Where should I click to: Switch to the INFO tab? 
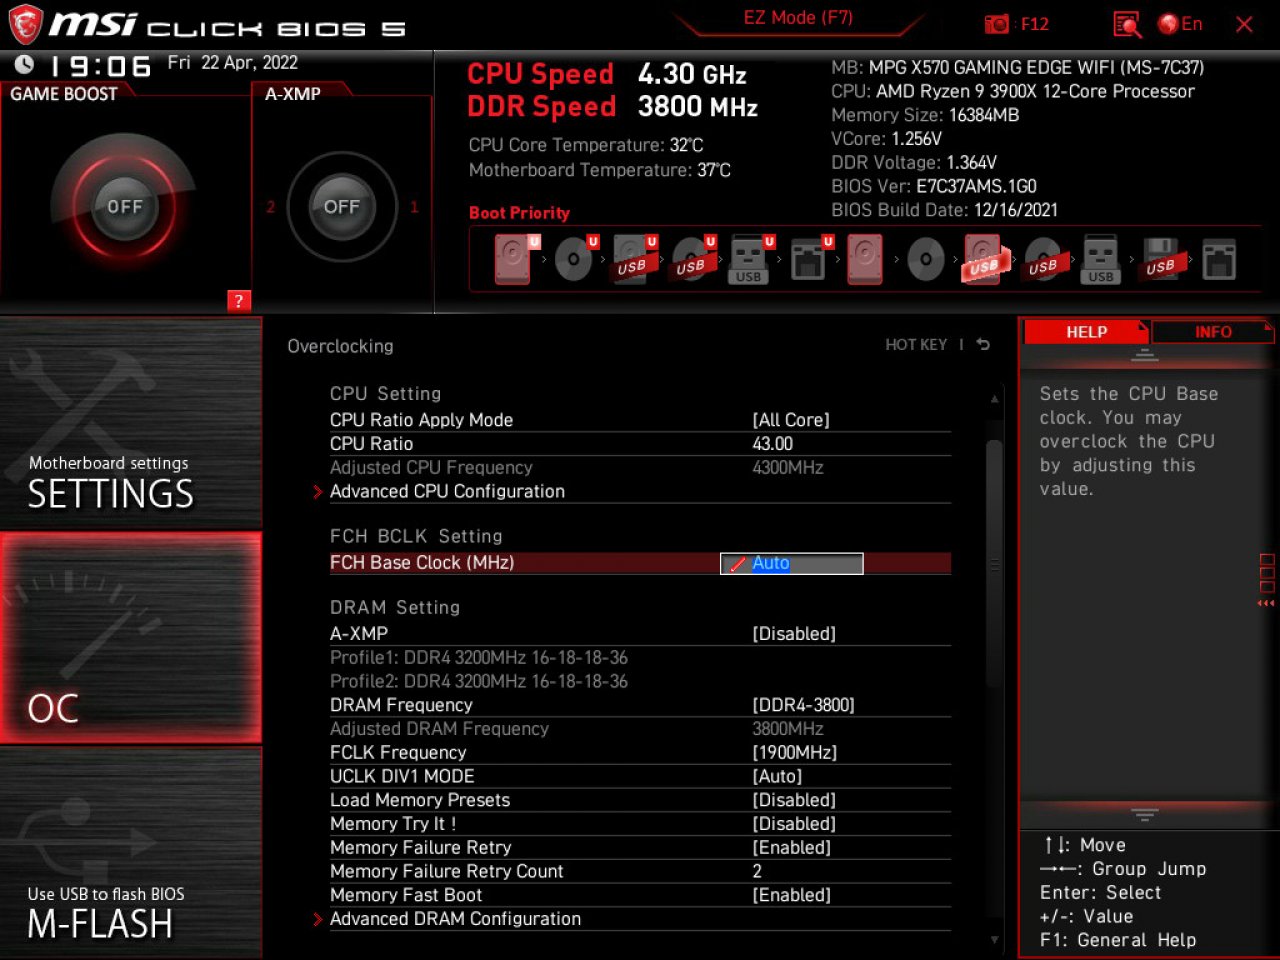point(1213,332)
